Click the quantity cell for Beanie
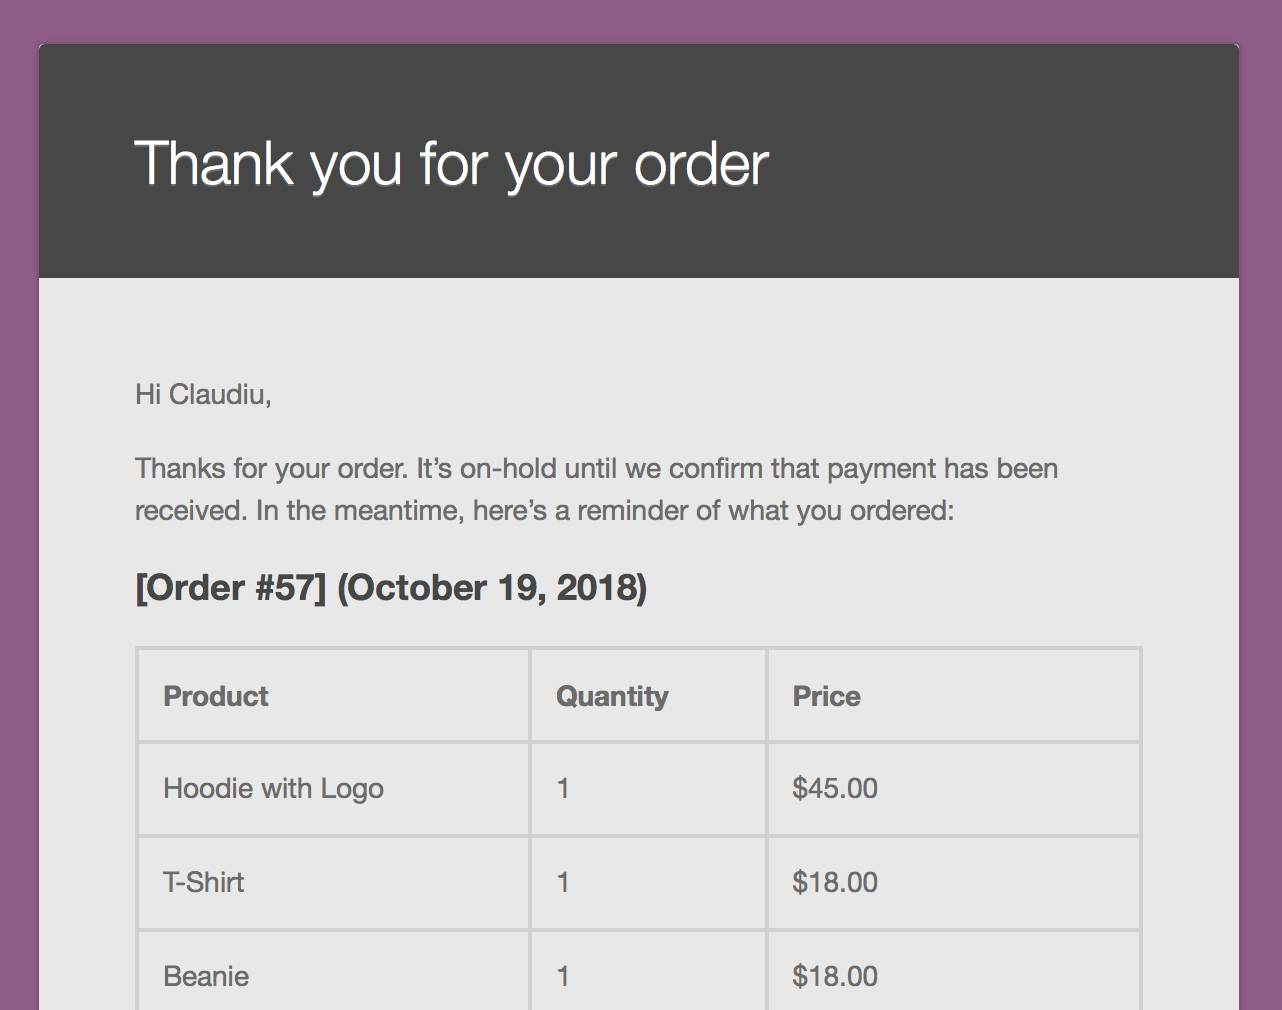This screenshot has height=1010, width=1282. tap(648, 972)
